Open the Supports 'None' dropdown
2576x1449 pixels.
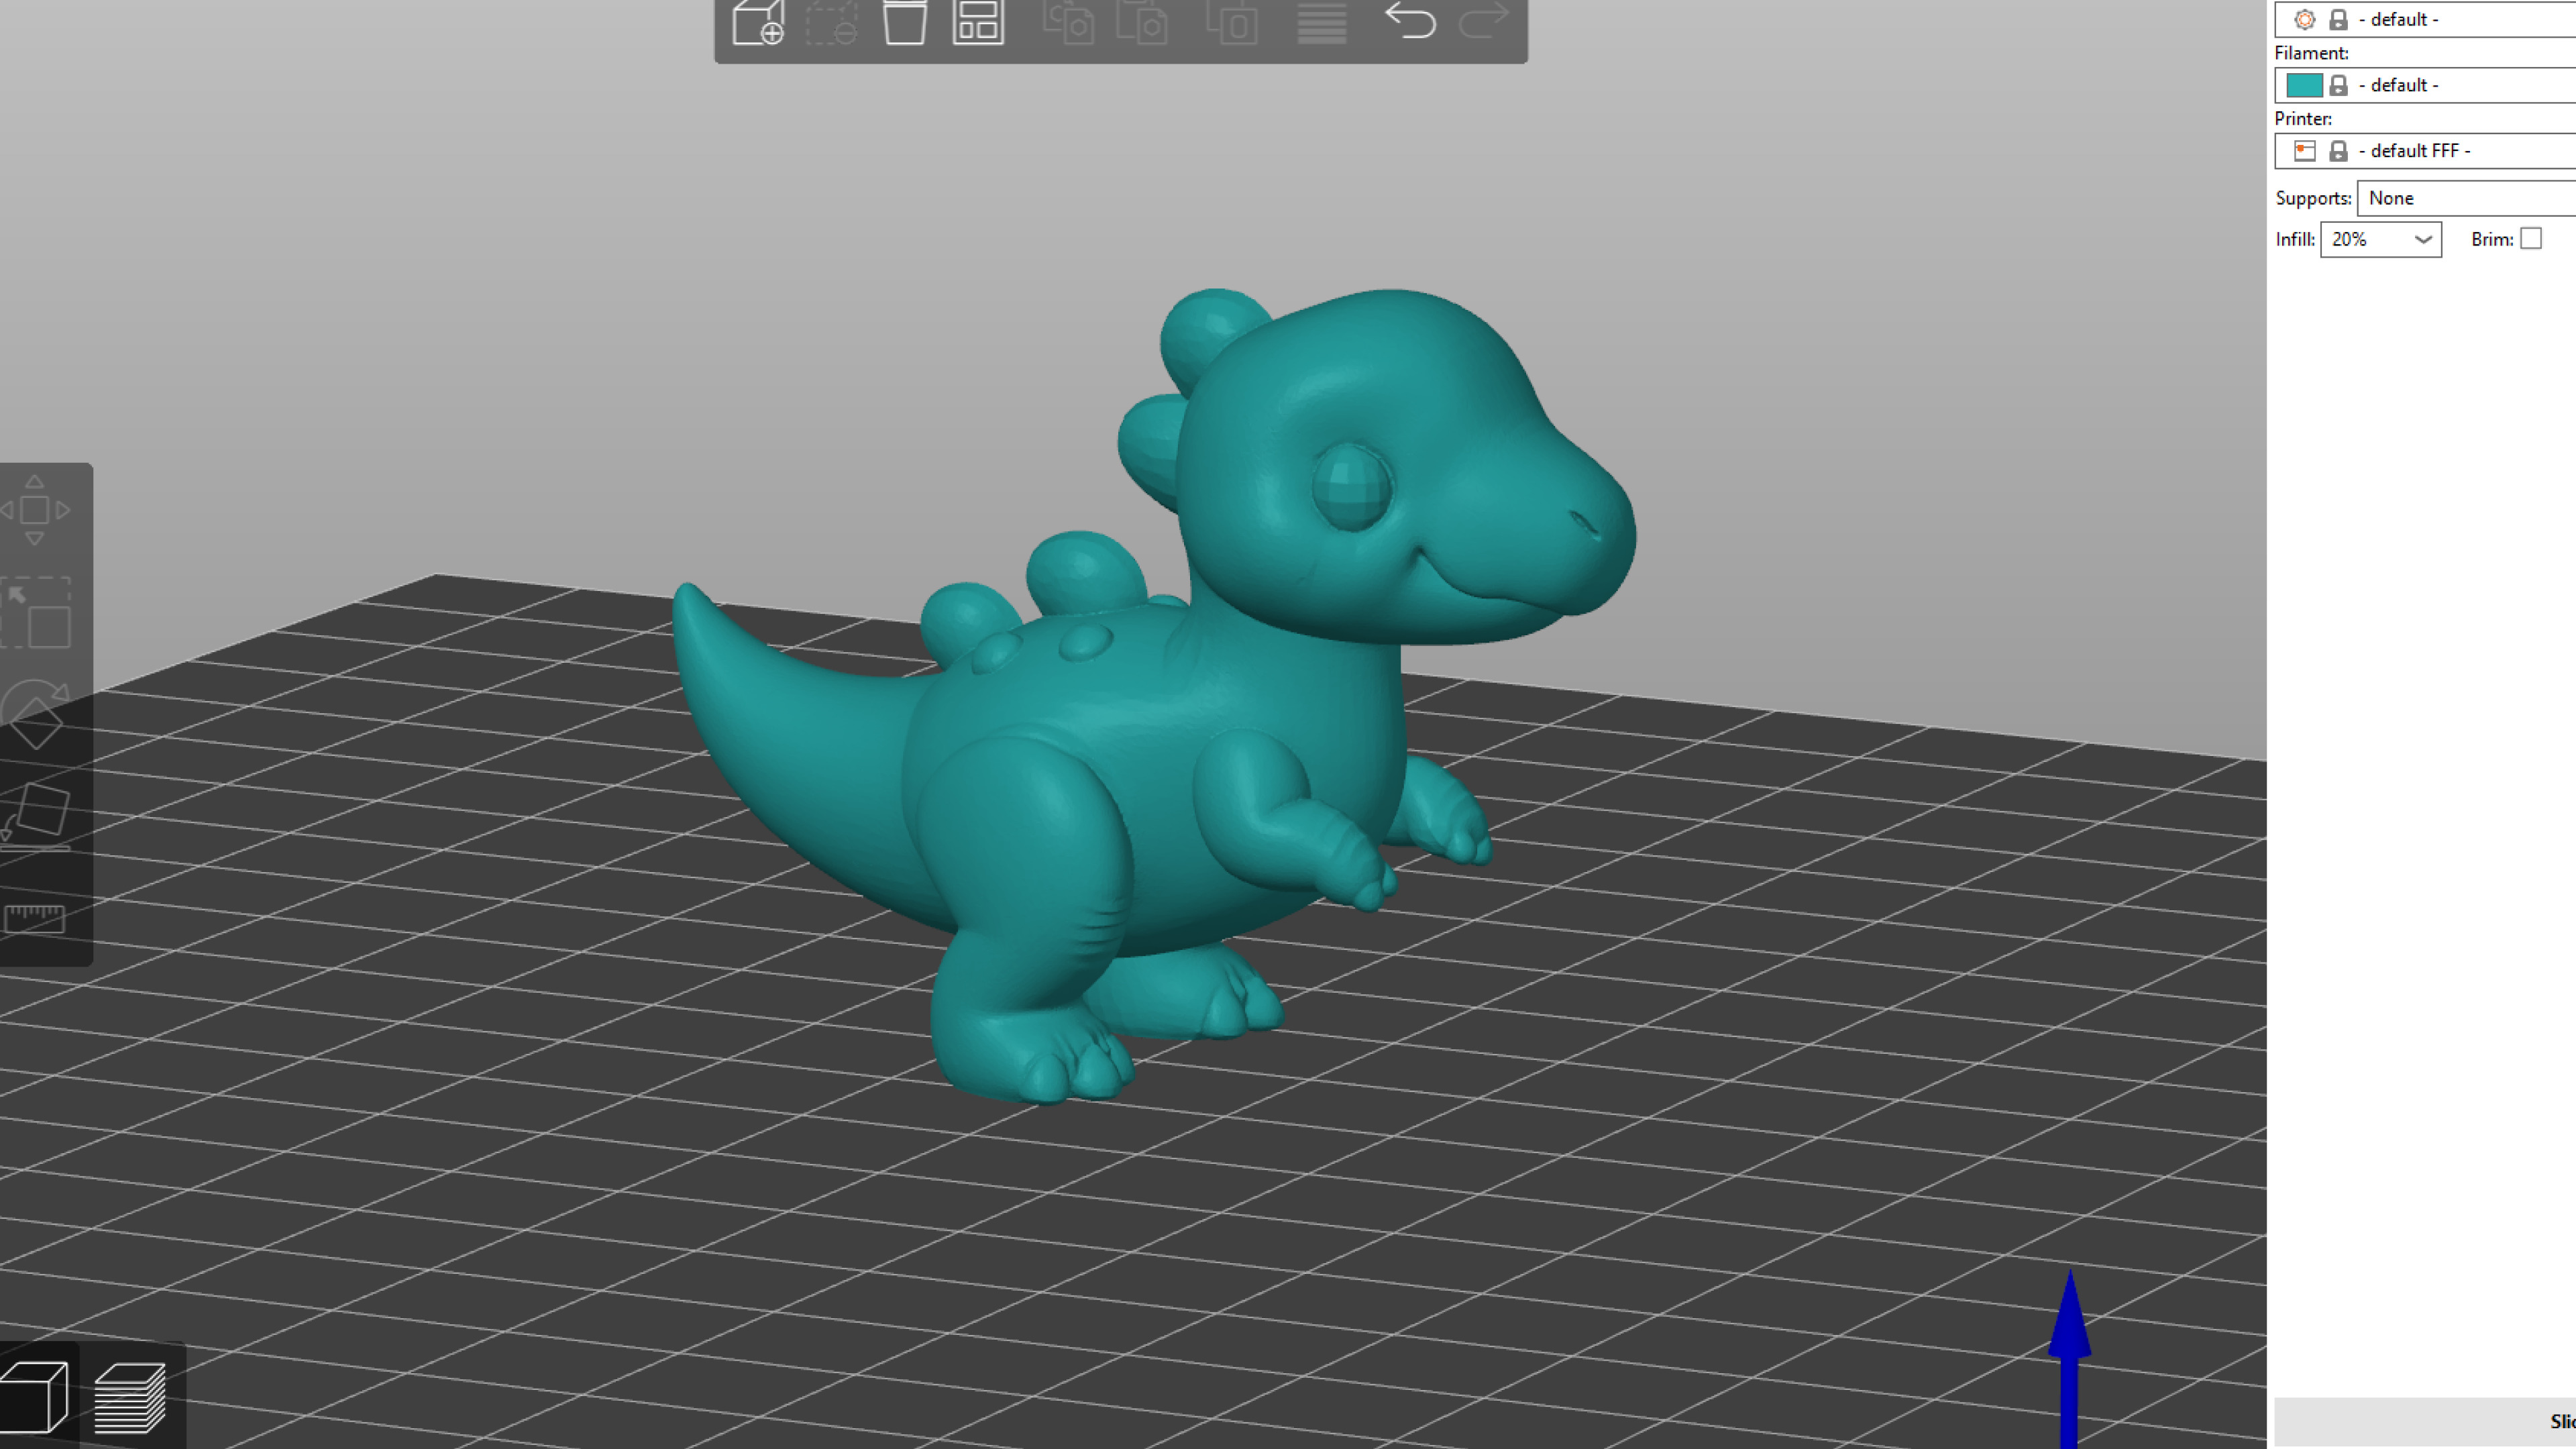coord(2466,198)
